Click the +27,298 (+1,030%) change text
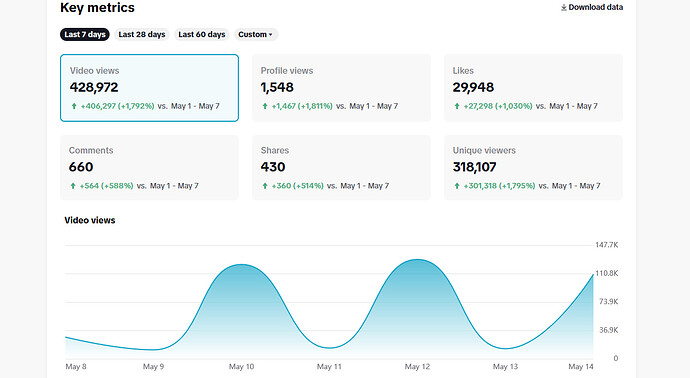 point(498,106)
